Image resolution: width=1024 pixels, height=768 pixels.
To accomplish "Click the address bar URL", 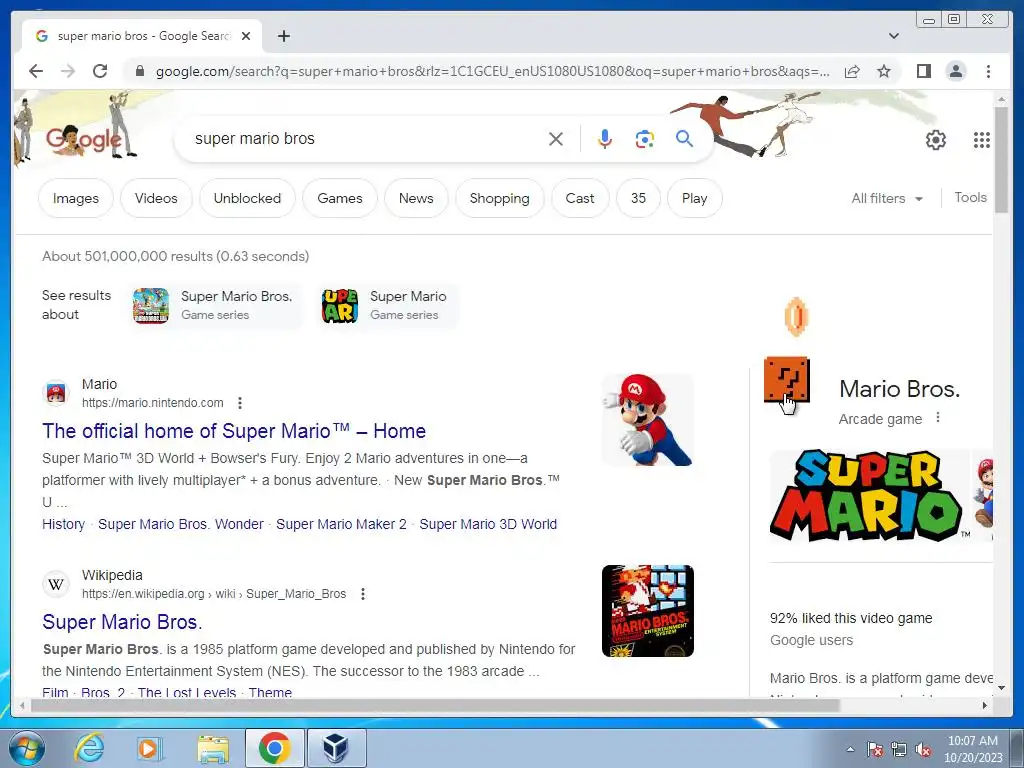I will (x=492, y=71).
